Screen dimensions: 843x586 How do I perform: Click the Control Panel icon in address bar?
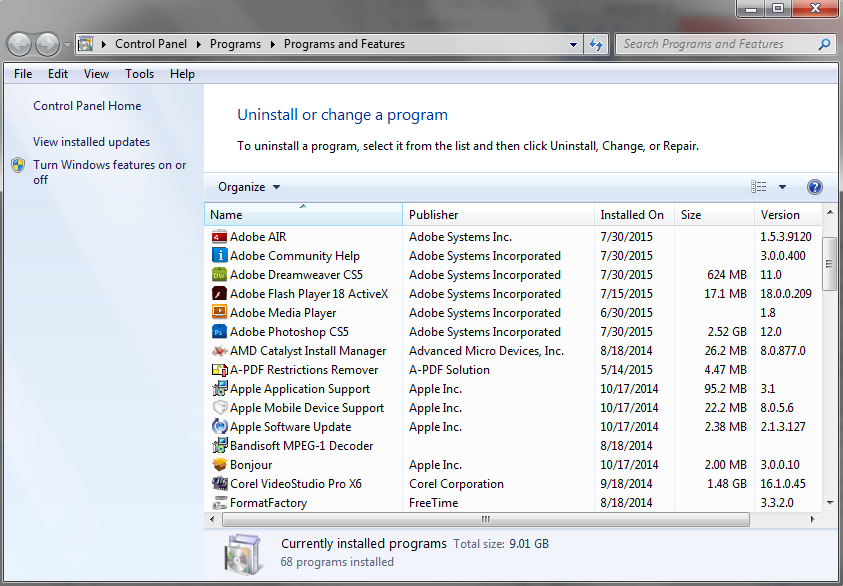coord(85,44)
